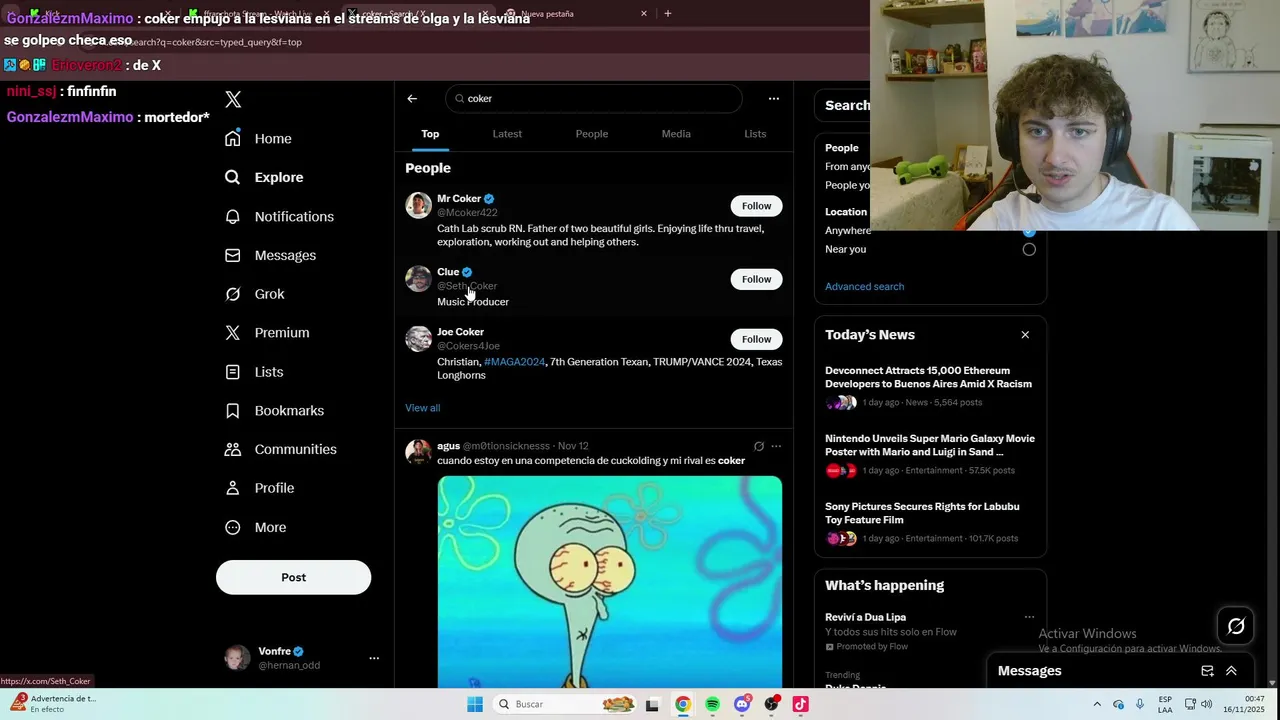
Task: Select the Near you location radio
Action: pos(1029,249)
